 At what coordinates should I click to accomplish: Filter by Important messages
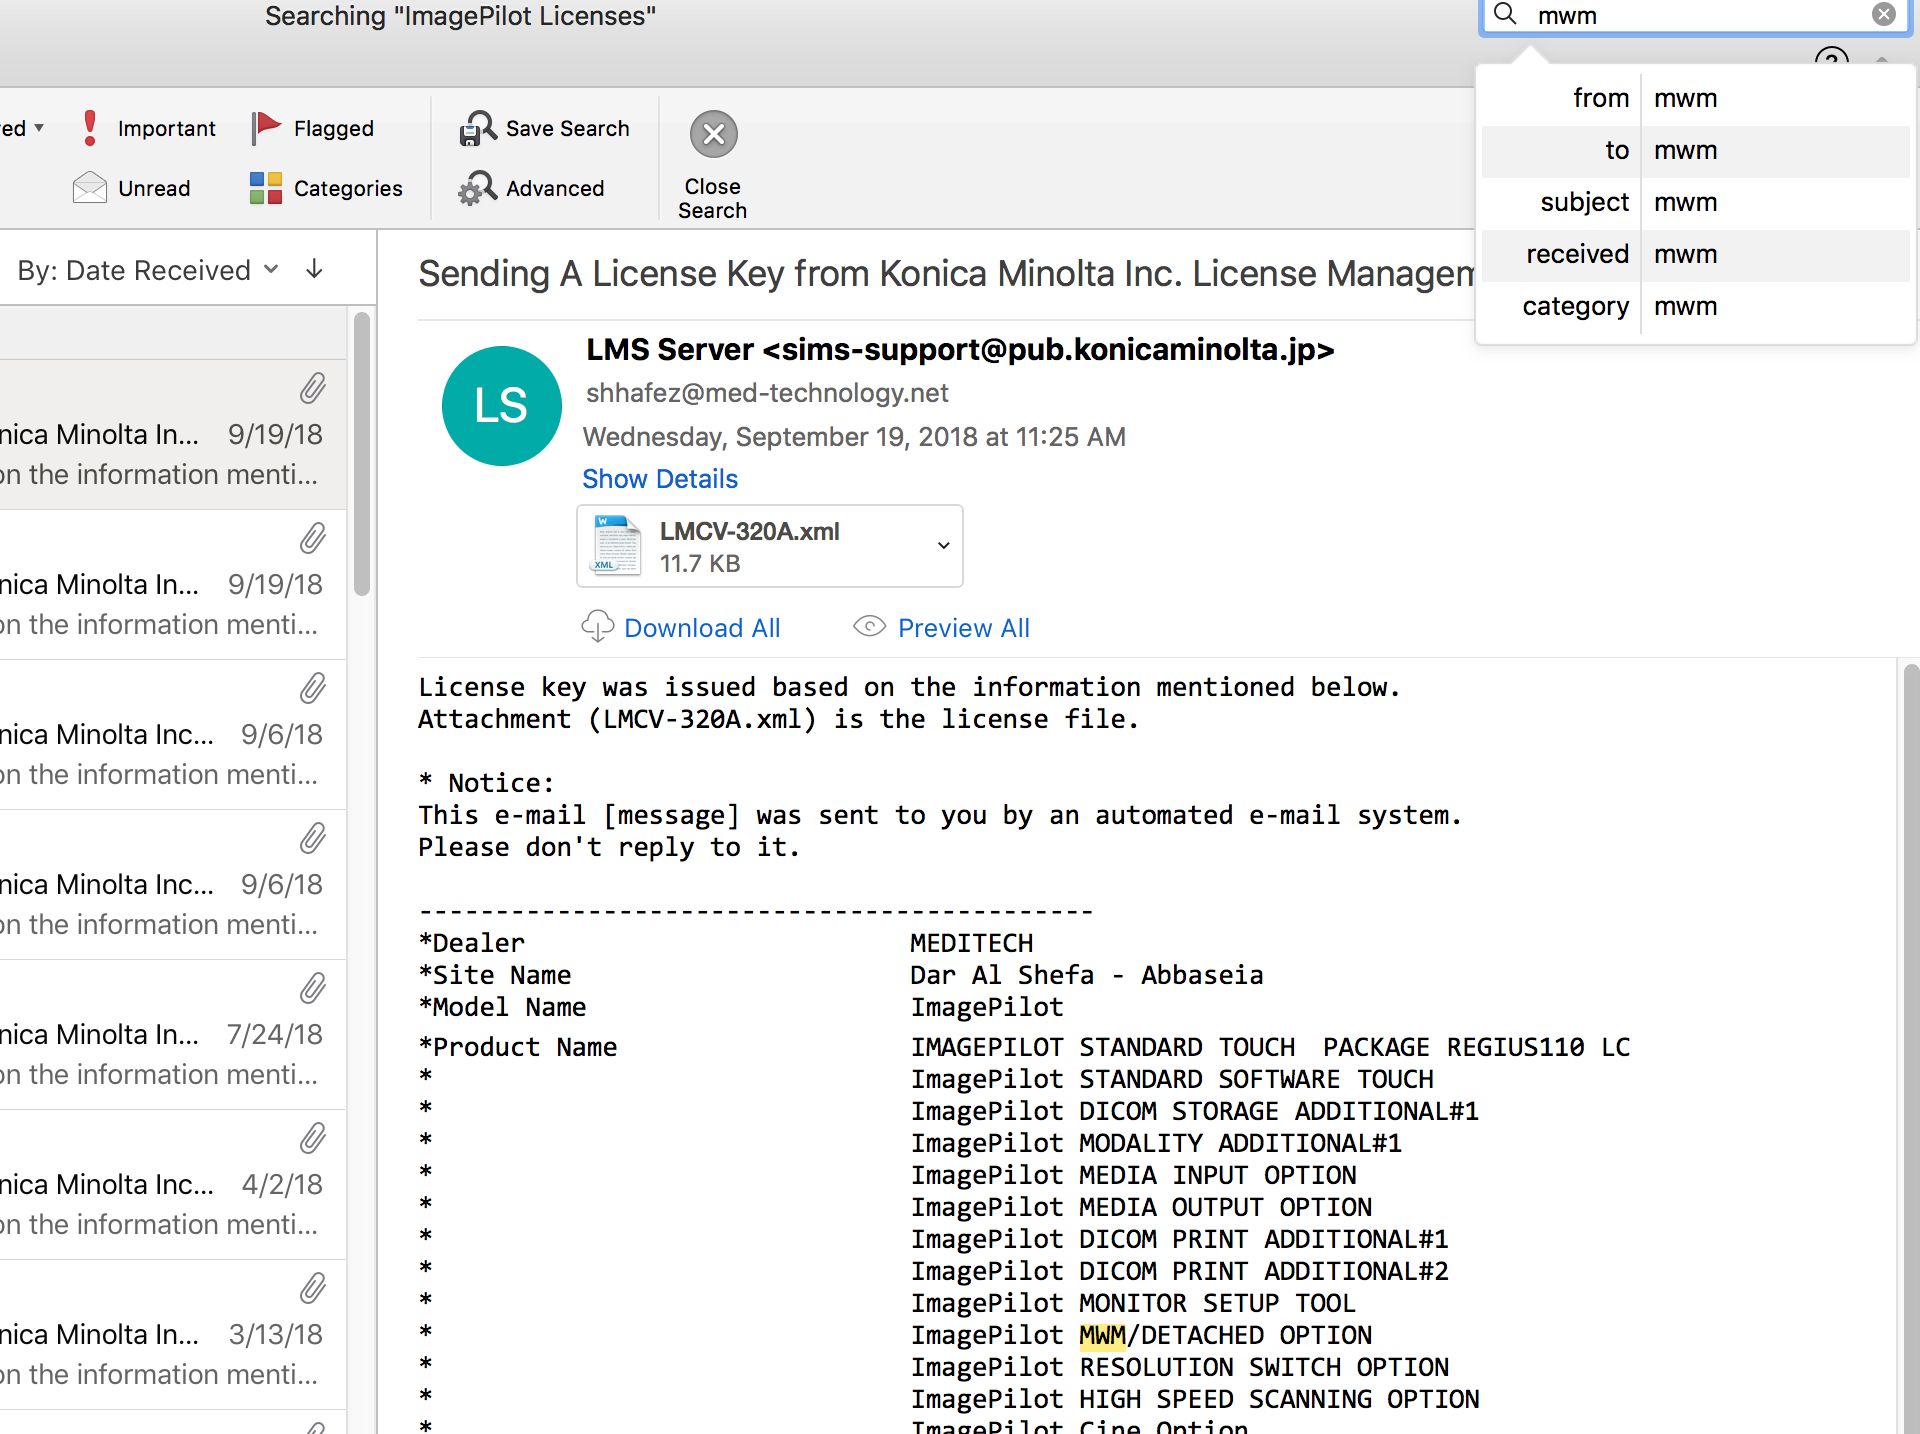(x=148, y=128)
